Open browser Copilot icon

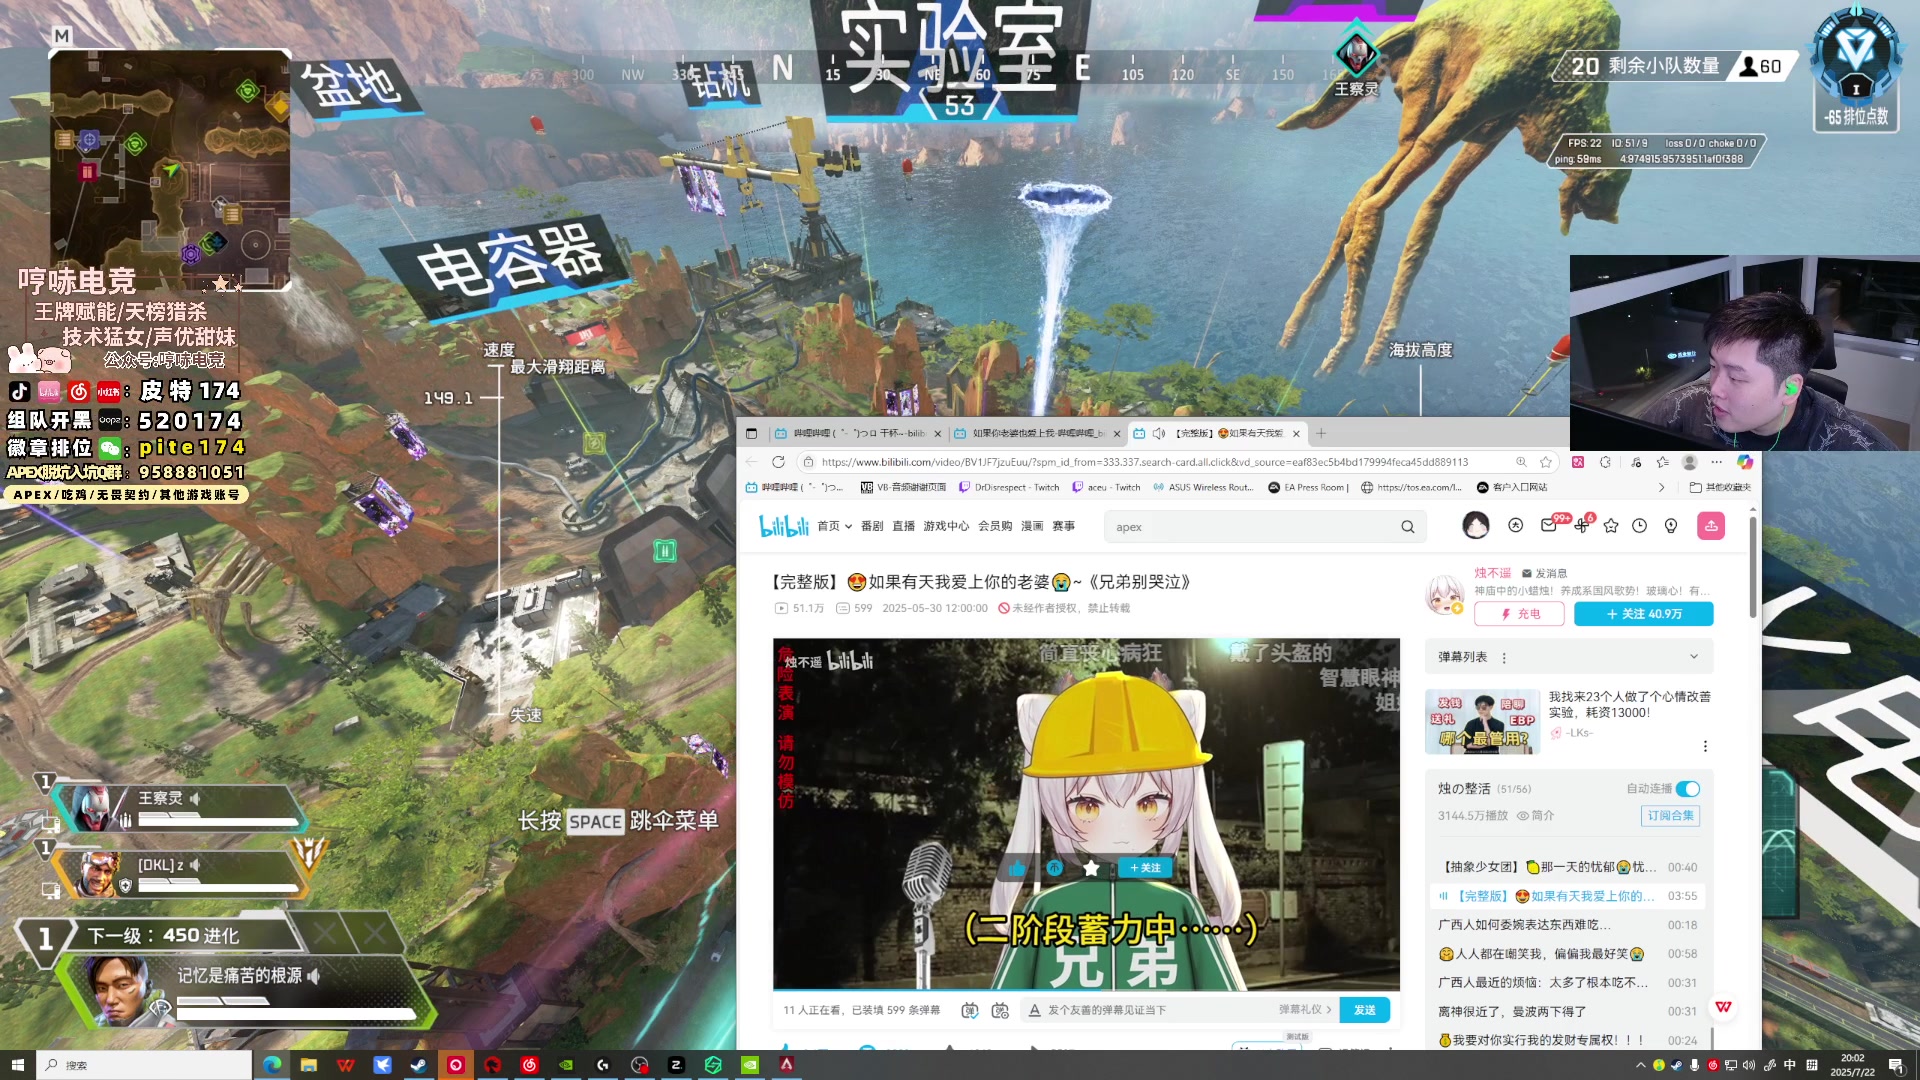pyautogui.click(x=1745, y=462)
